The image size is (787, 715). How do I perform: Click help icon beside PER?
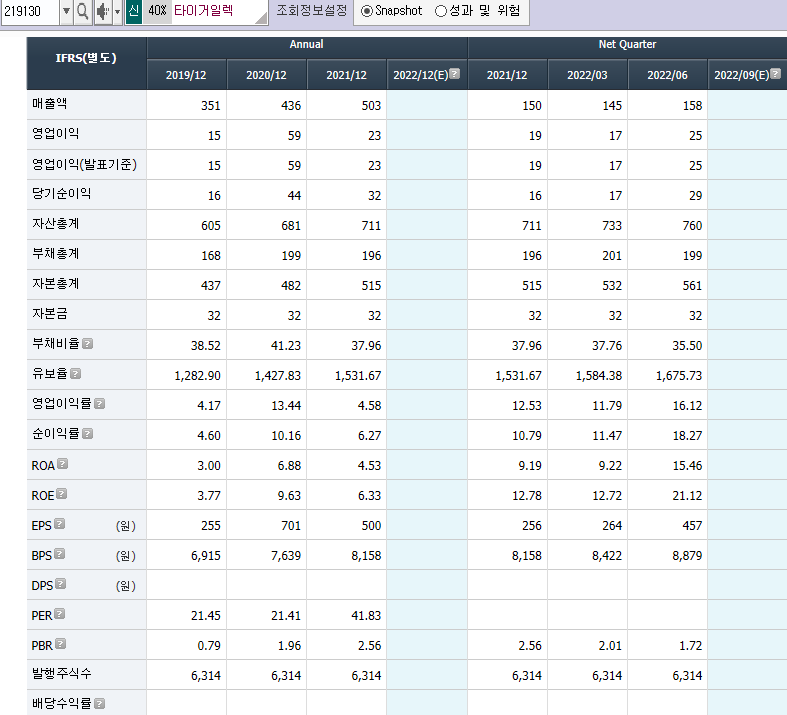59,614
